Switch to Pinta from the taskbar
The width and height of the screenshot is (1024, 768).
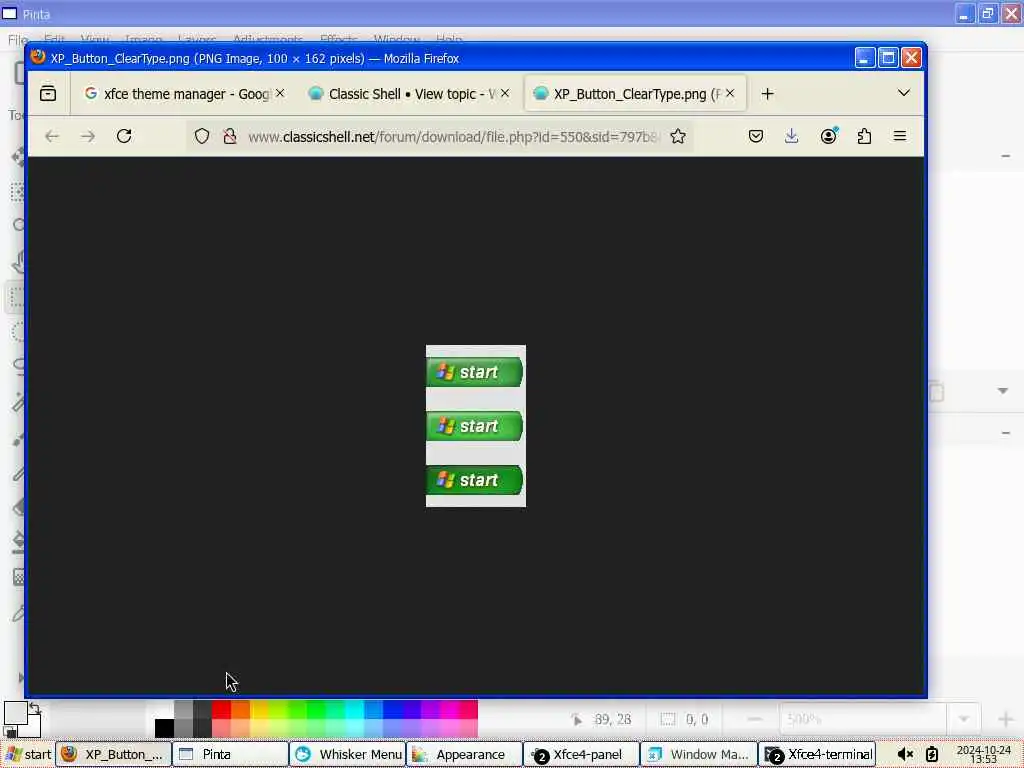pyautogui.click(x=231, y=754)
